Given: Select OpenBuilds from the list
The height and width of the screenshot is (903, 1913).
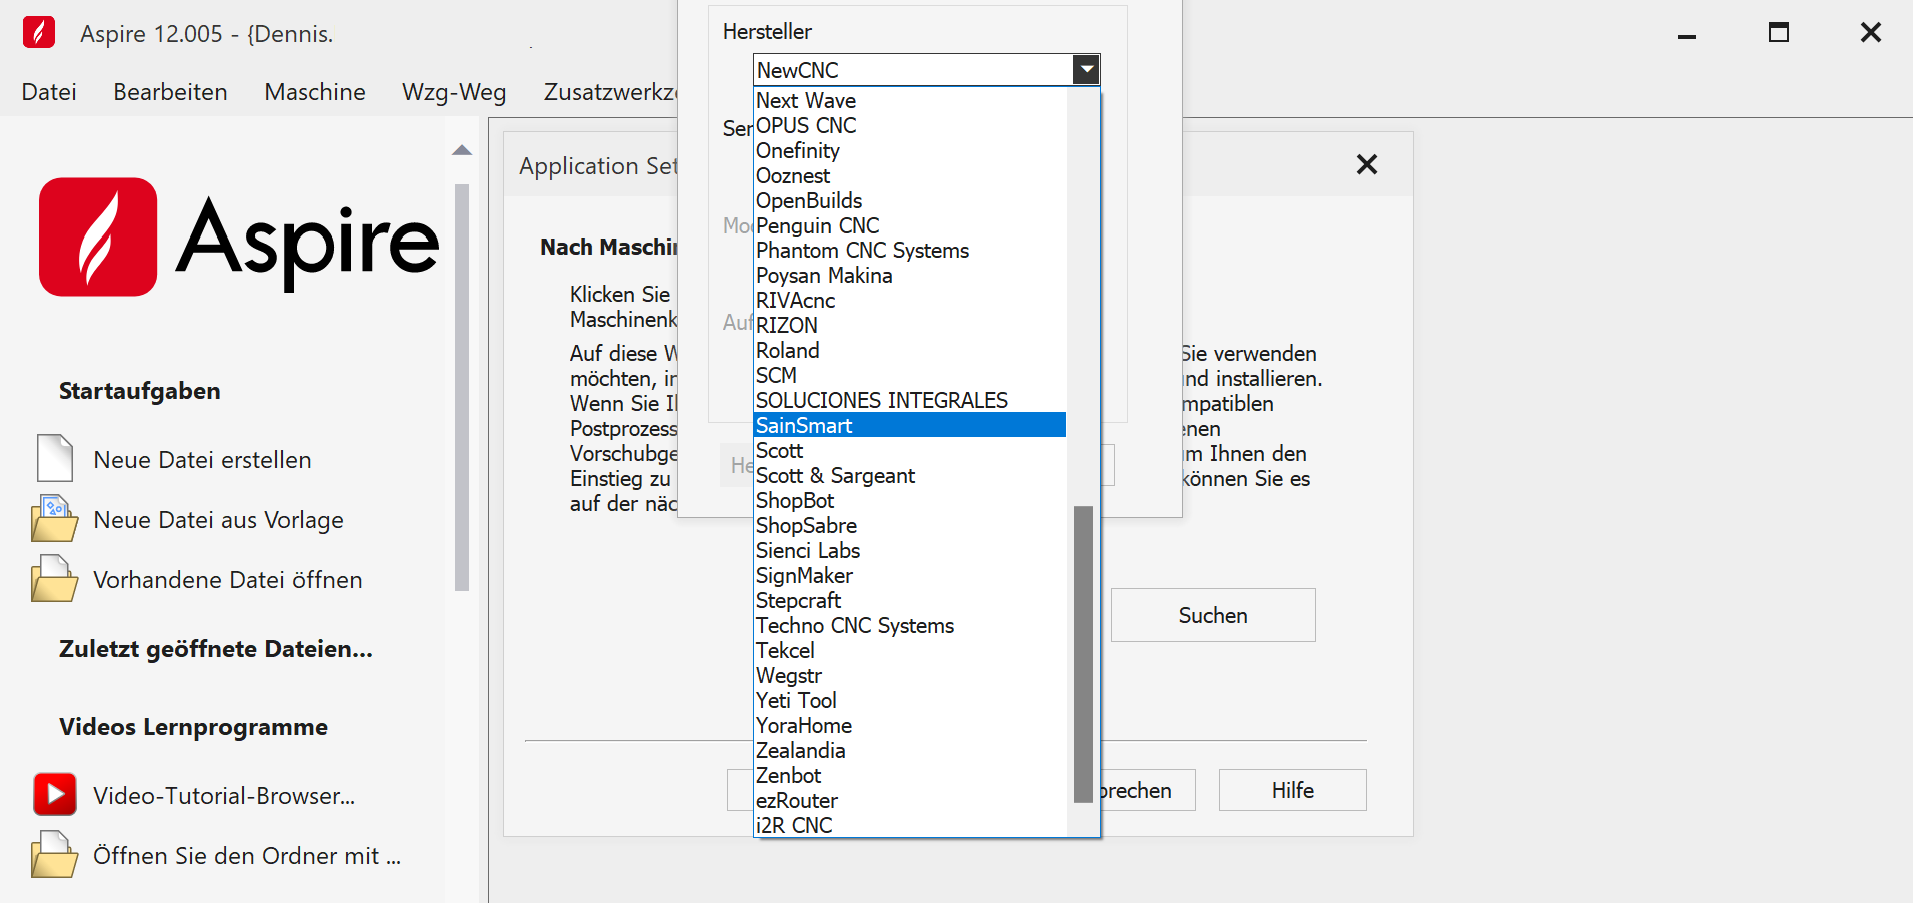Looking at the screenshot, I should (910, 200).
